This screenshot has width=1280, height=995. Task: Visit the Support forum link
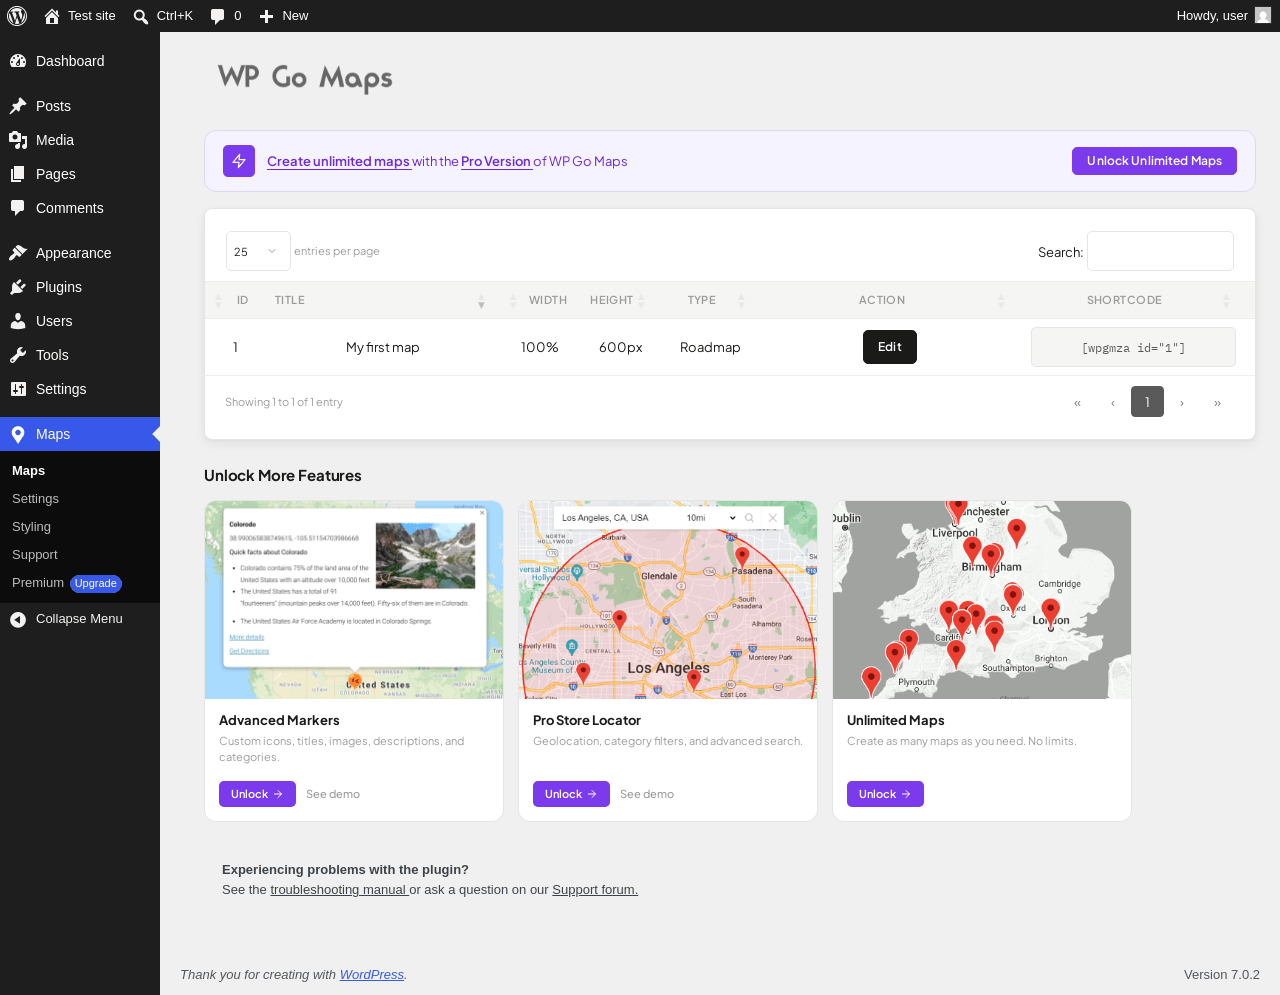[595, 890]
